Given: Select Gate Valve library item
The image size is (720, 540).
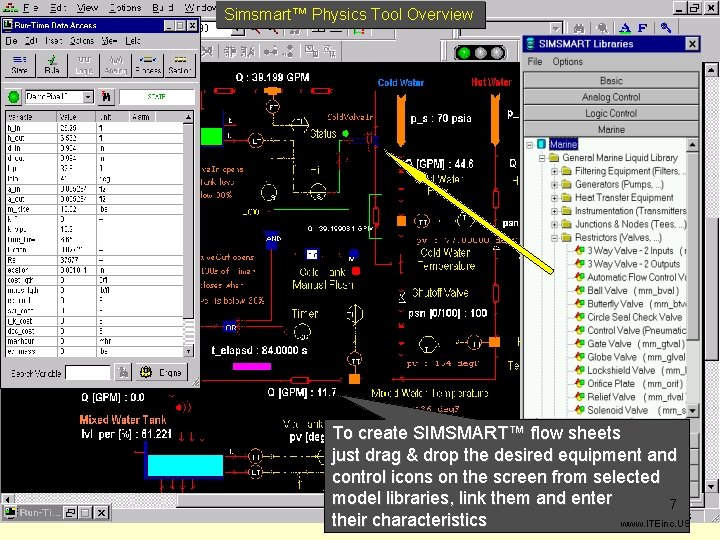Looking at the screenshot, I should [630, 344].
